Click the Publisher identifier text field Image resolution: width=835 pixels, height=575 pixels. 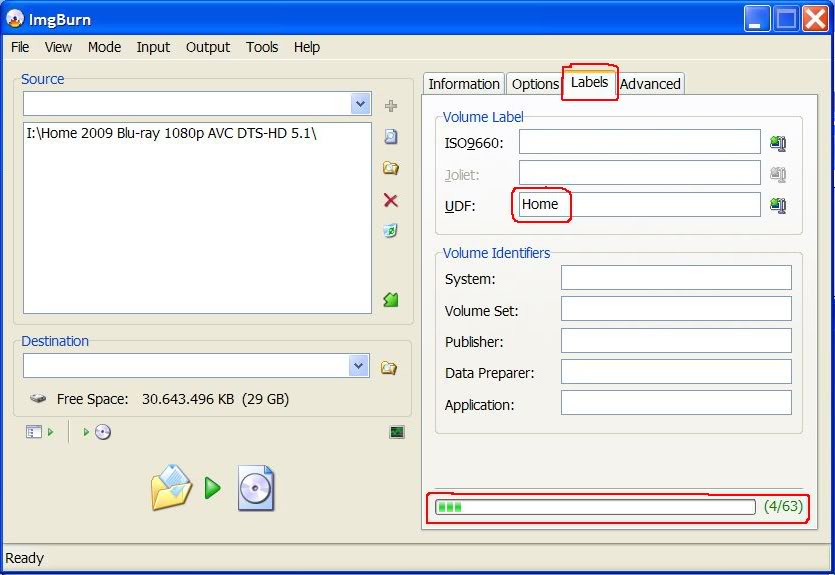(676, 341)
